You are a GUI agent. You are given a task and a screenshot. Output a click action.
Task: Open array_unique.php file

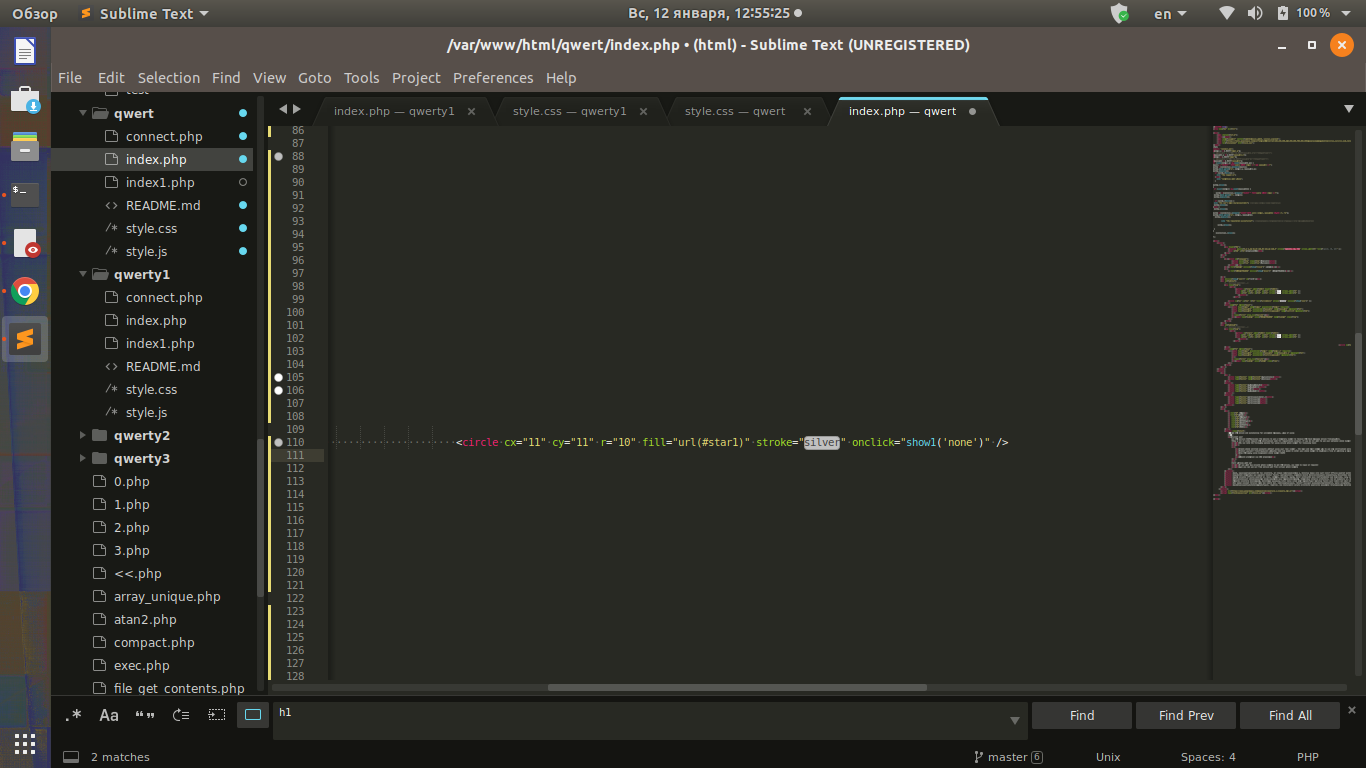click(167, 597)
